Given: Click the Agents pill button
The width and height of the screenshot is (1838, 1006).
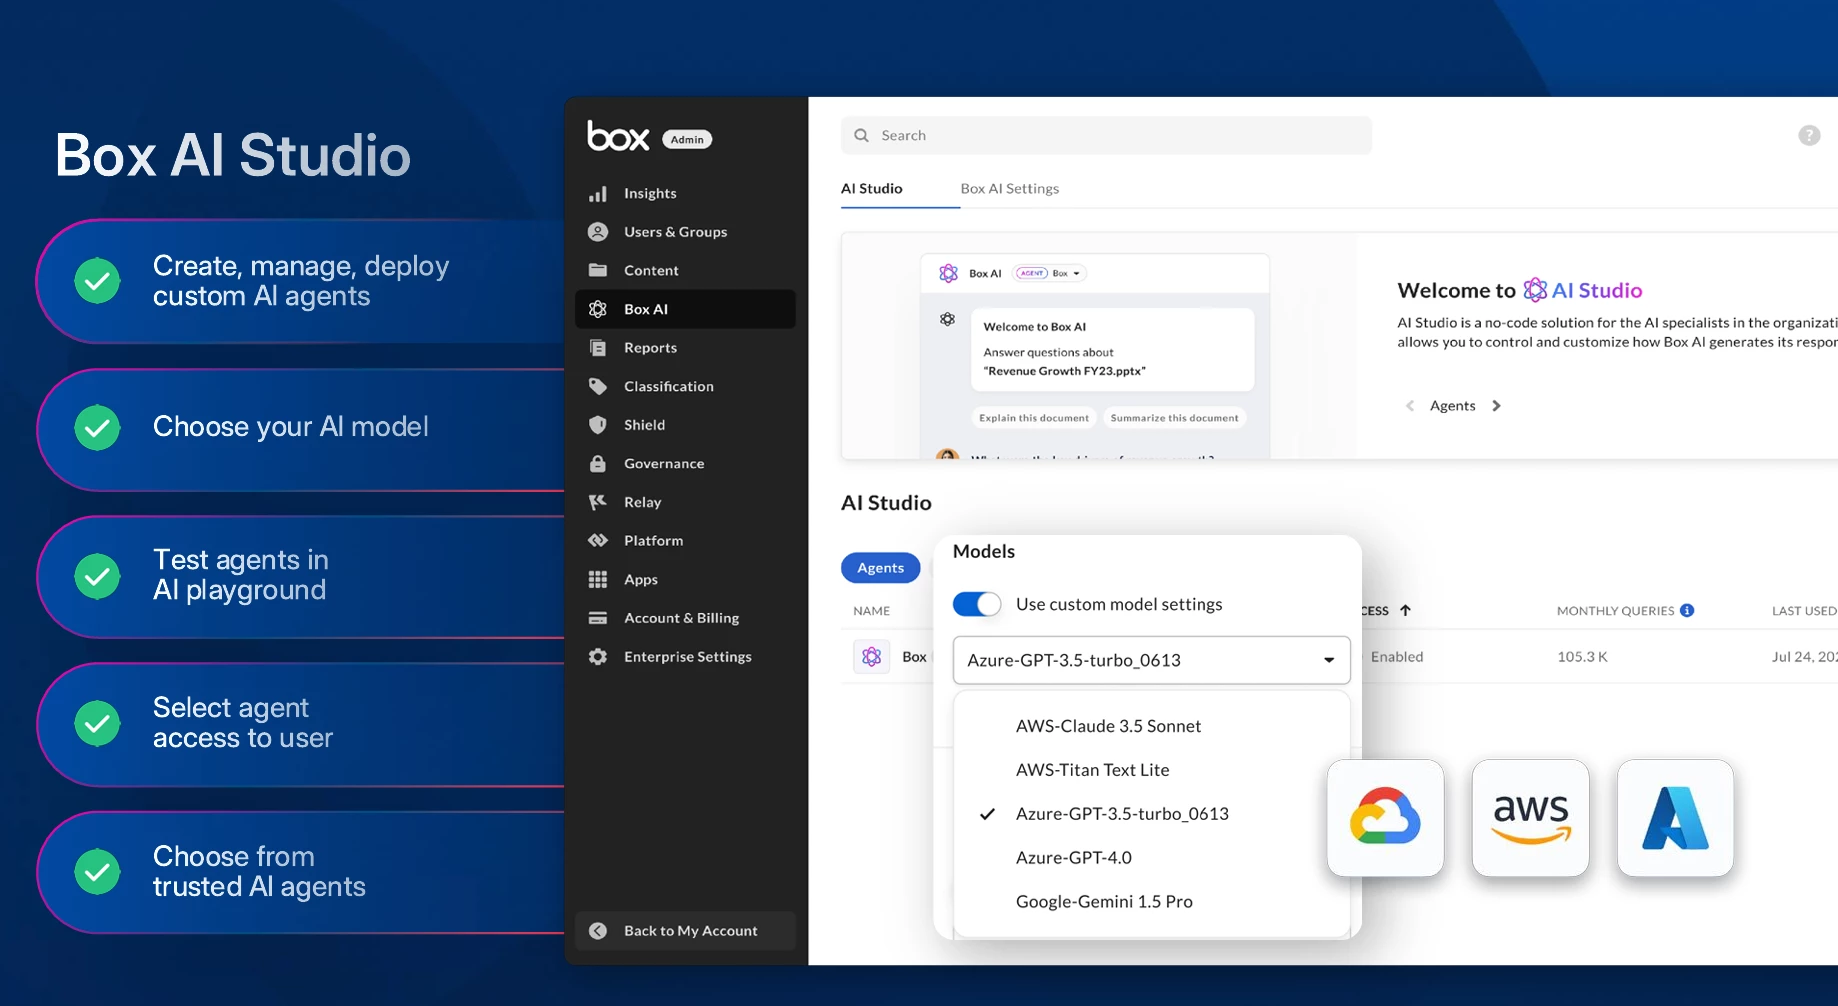Looking at the screenshot, I should pos(880,568).
